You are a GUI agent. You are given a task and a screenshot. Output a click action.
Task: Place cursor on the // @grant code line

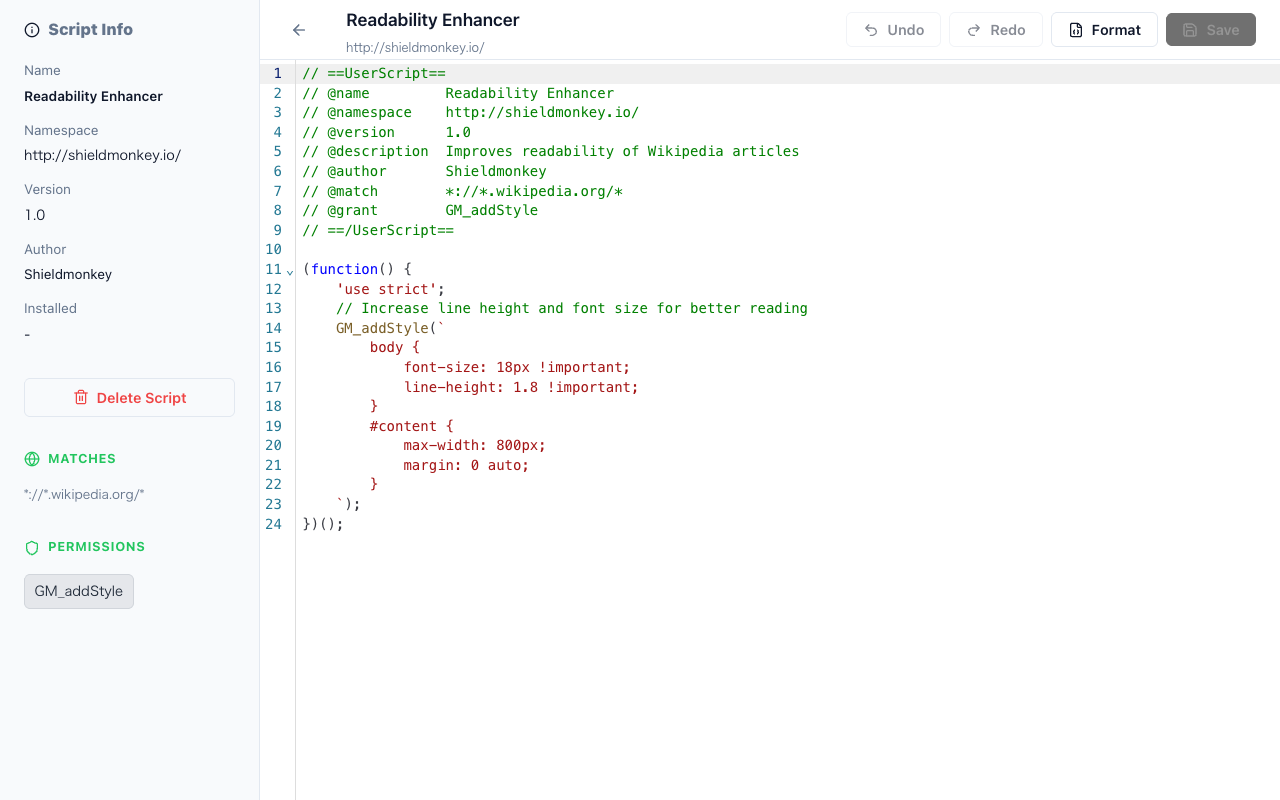pos(420,210)
